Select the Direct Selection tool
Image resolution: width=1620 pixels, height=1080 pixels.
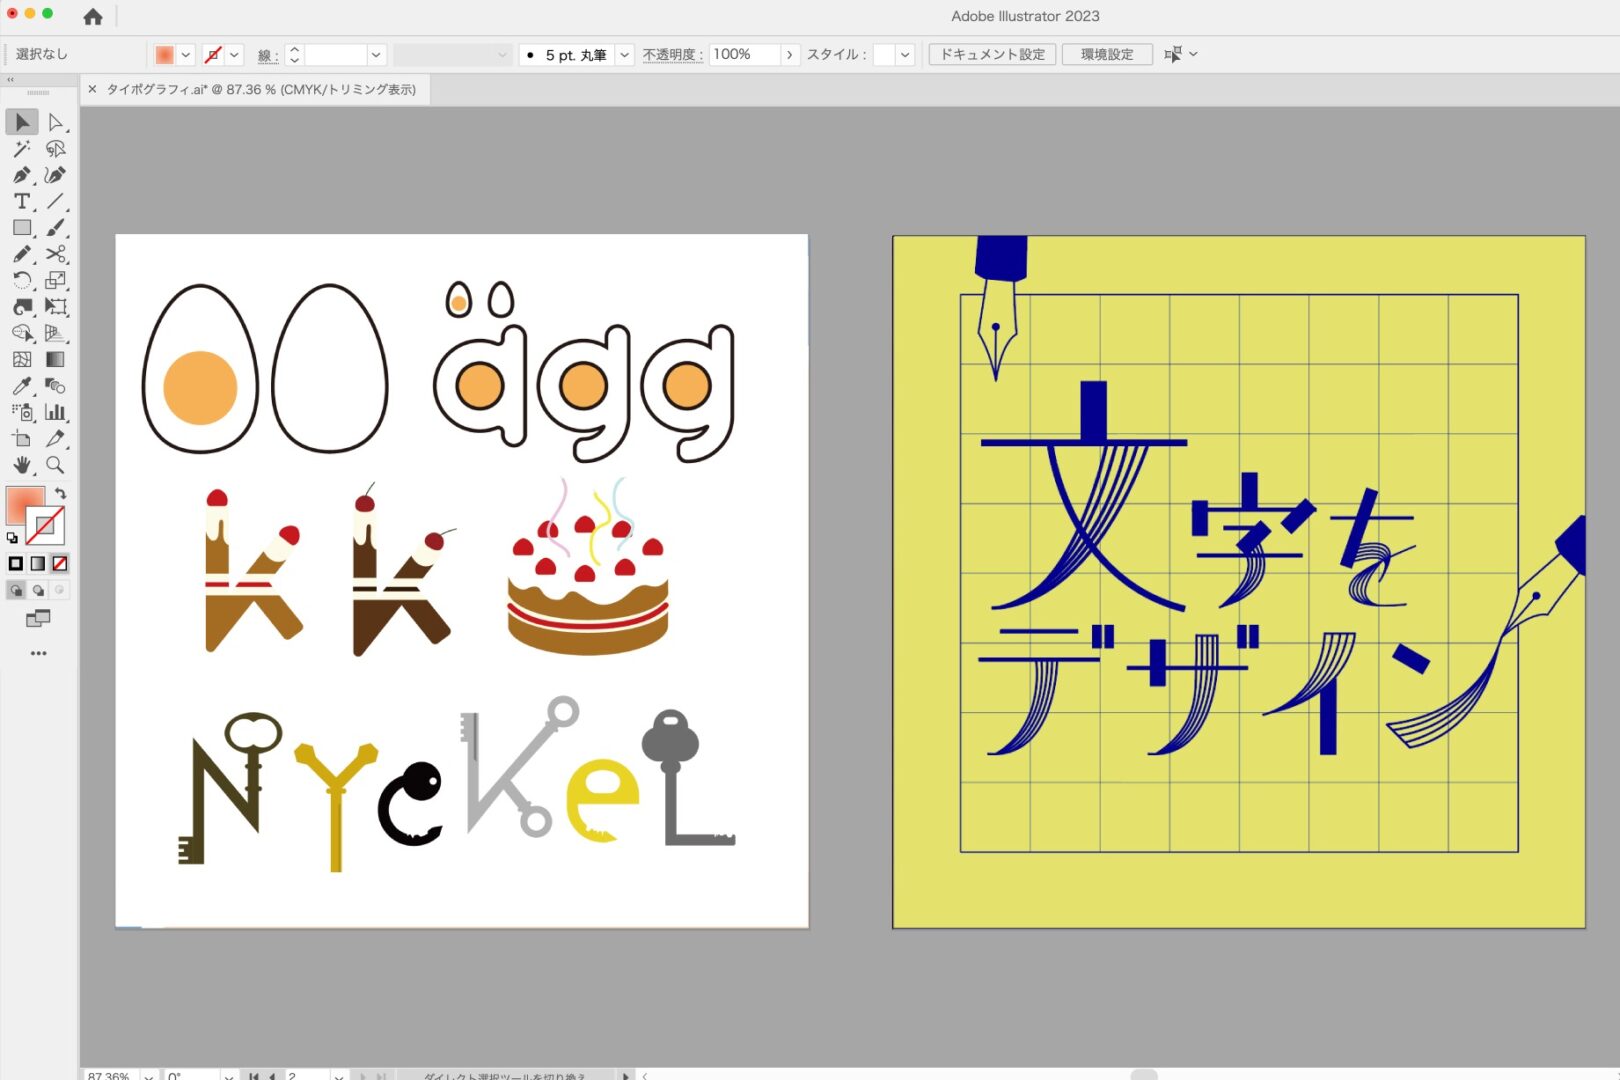[x=56, y=123]
